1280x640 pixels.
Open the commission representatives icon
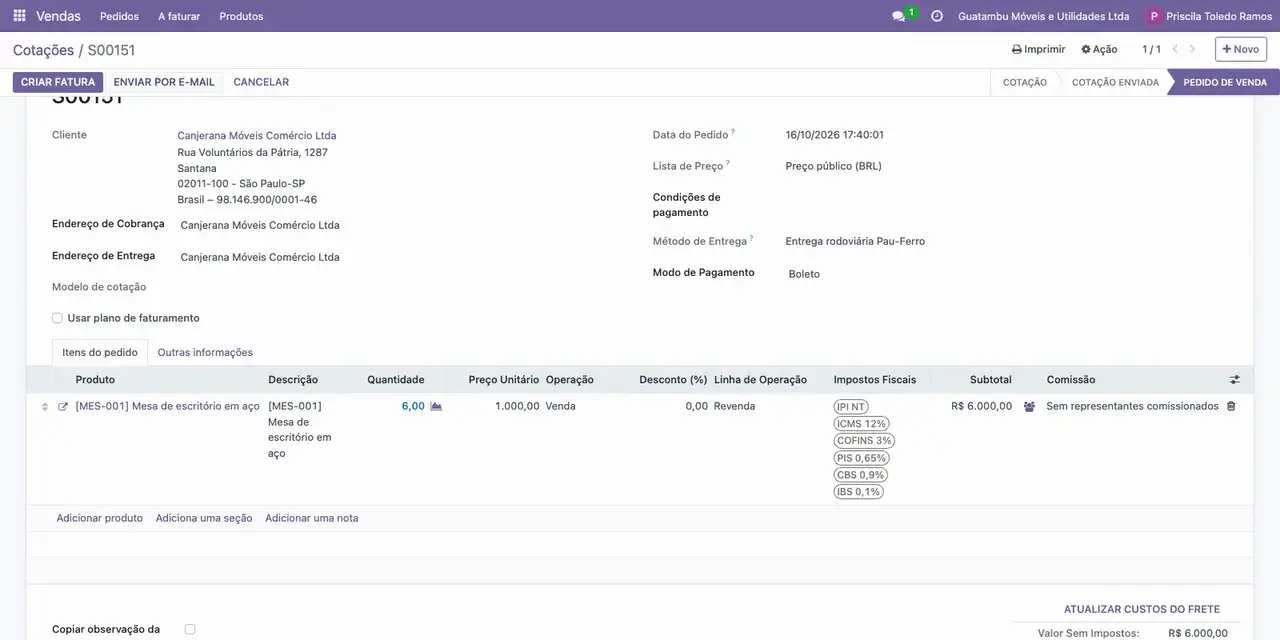[x=1029, y=407]
